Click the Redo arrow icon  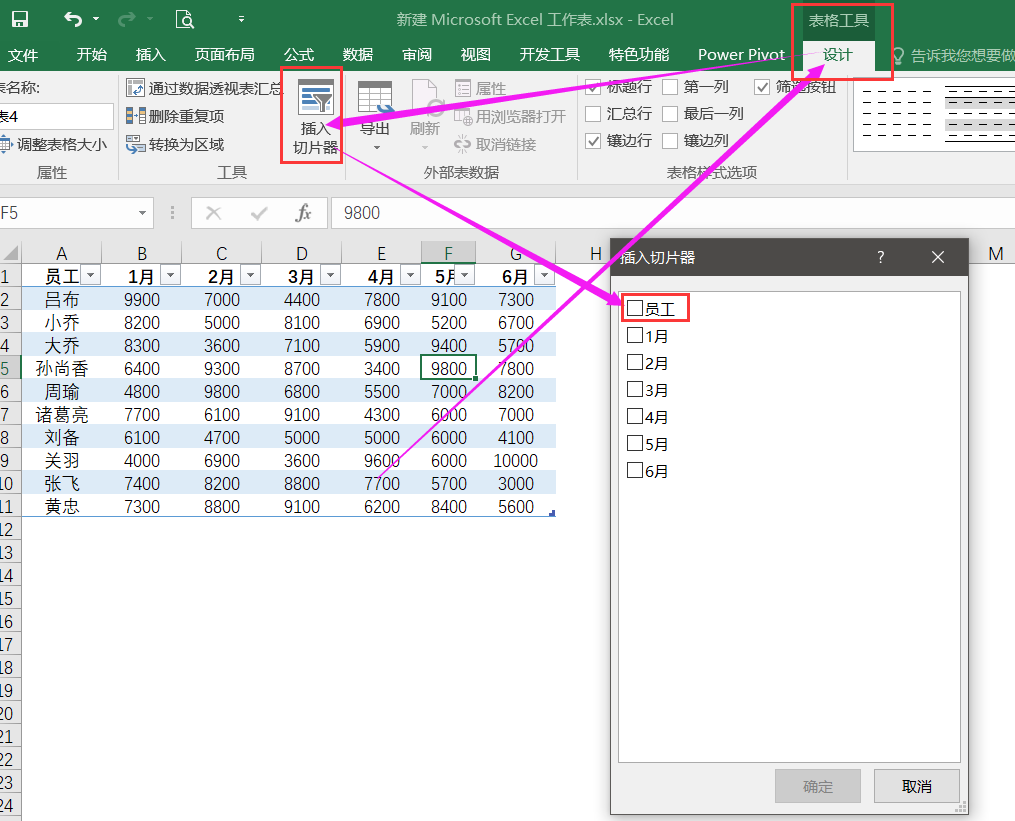[126, 19]
